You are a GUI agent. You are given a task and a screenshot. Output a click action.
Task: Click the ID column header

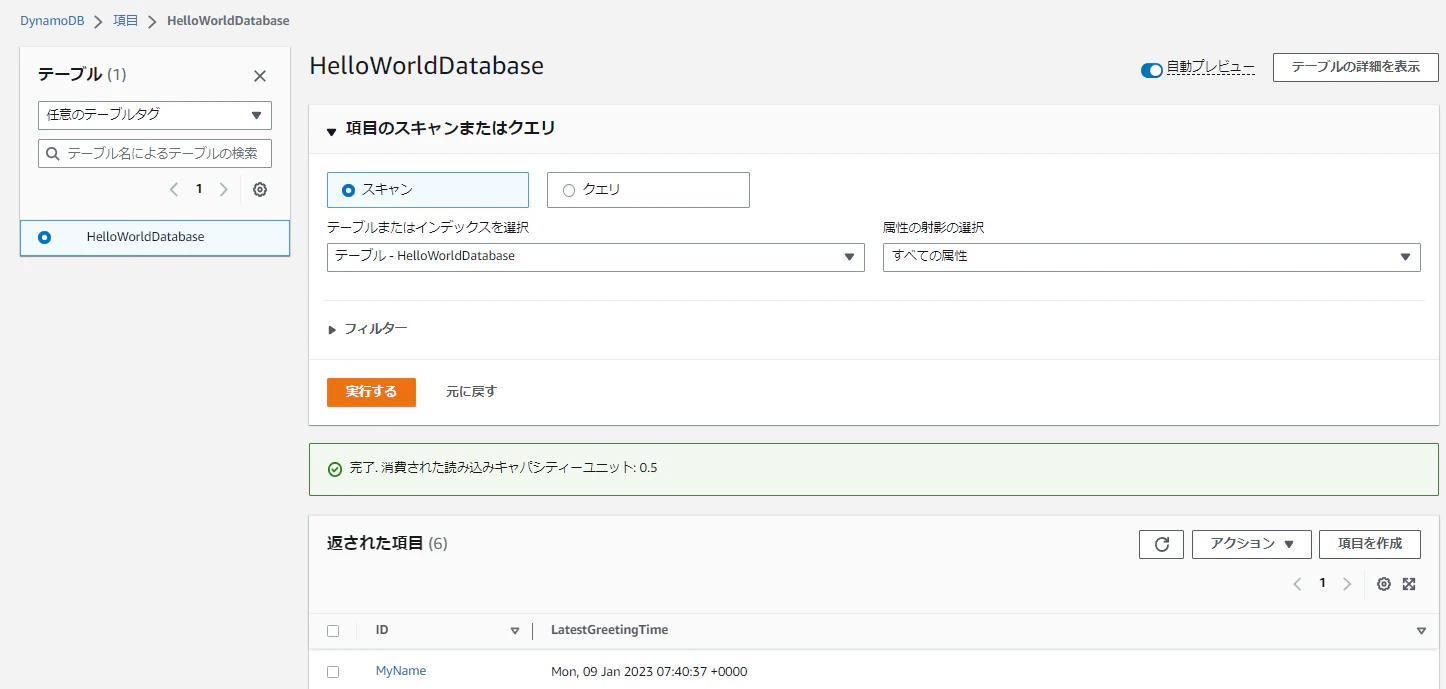[382, 630]
